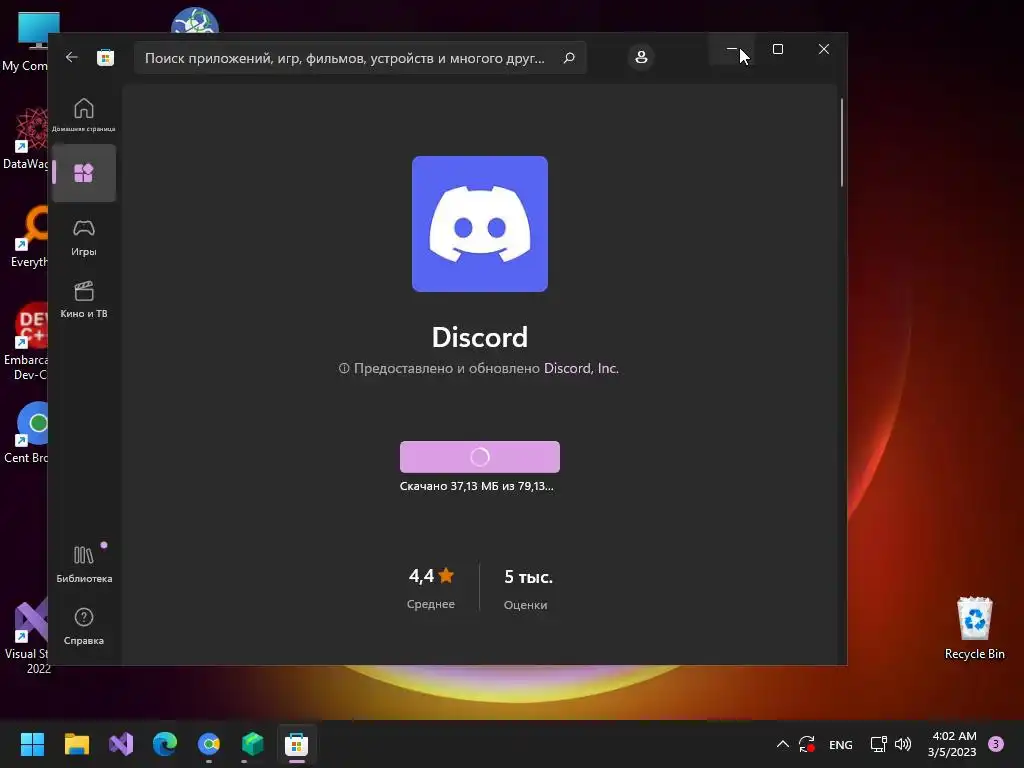Select the Visual Studio 2022 desktop shortcut
Image resolution: width=1024 pixels, height=768 pixels.
click(x=26, y=635)
